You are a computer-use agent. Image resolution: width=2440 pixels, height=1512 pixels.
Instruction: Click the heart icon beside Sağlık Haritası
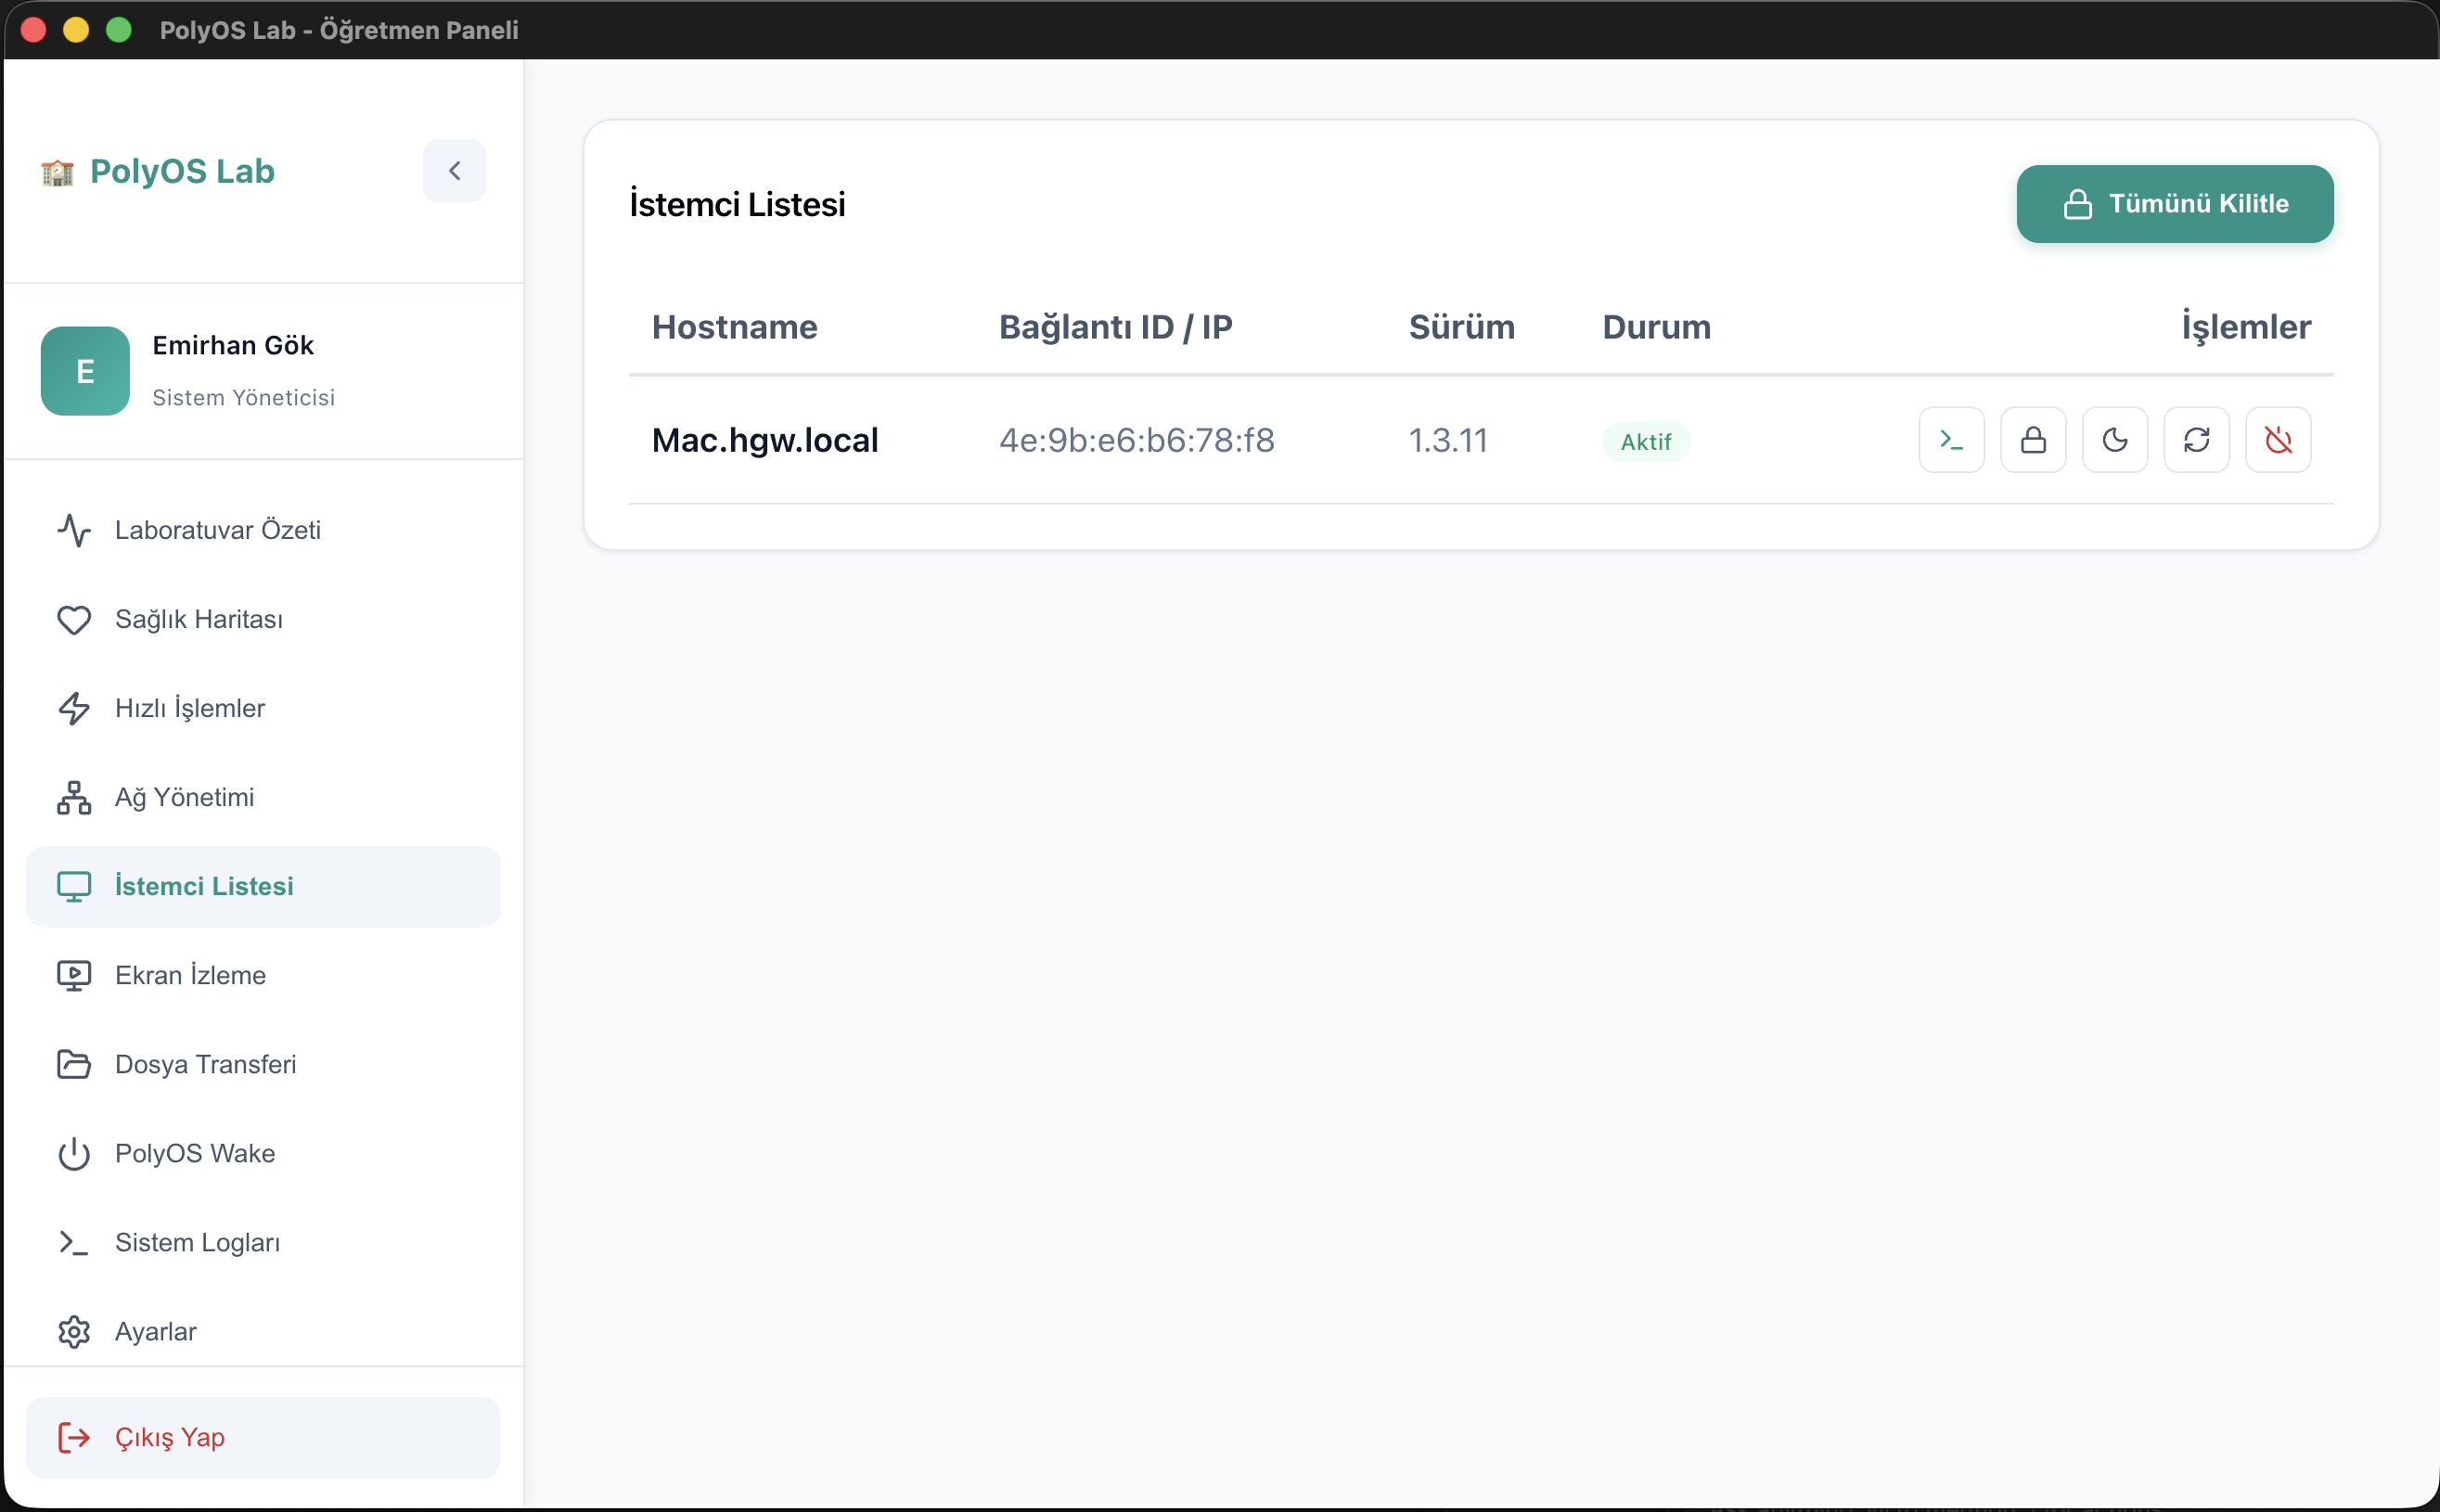74,620
